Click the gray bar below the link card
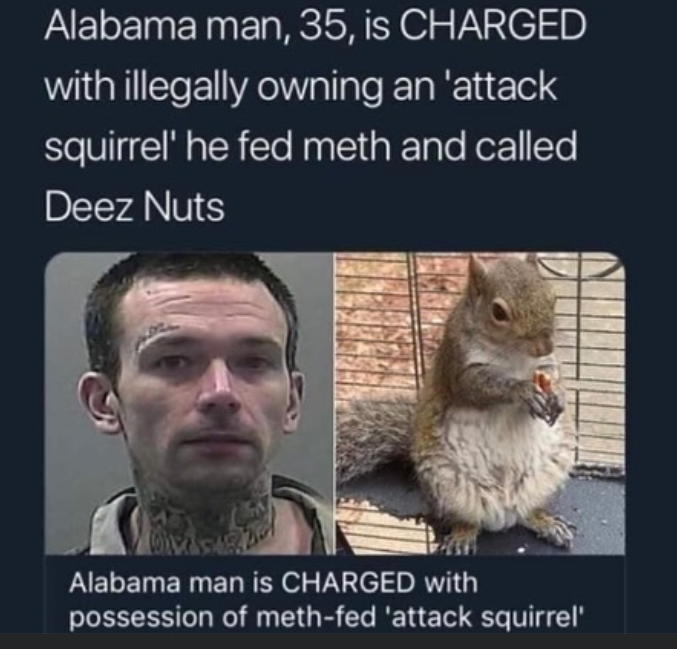This screenshot has height=649, width=677. click(x=338, y=641)
